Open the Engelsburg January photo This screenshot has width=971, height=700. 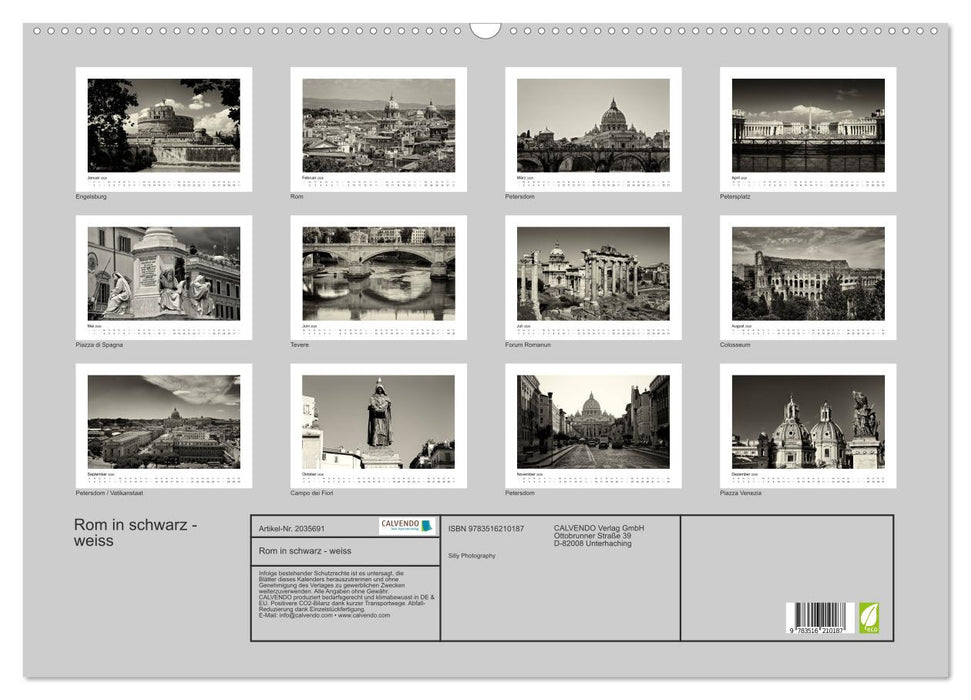[164, 125]
